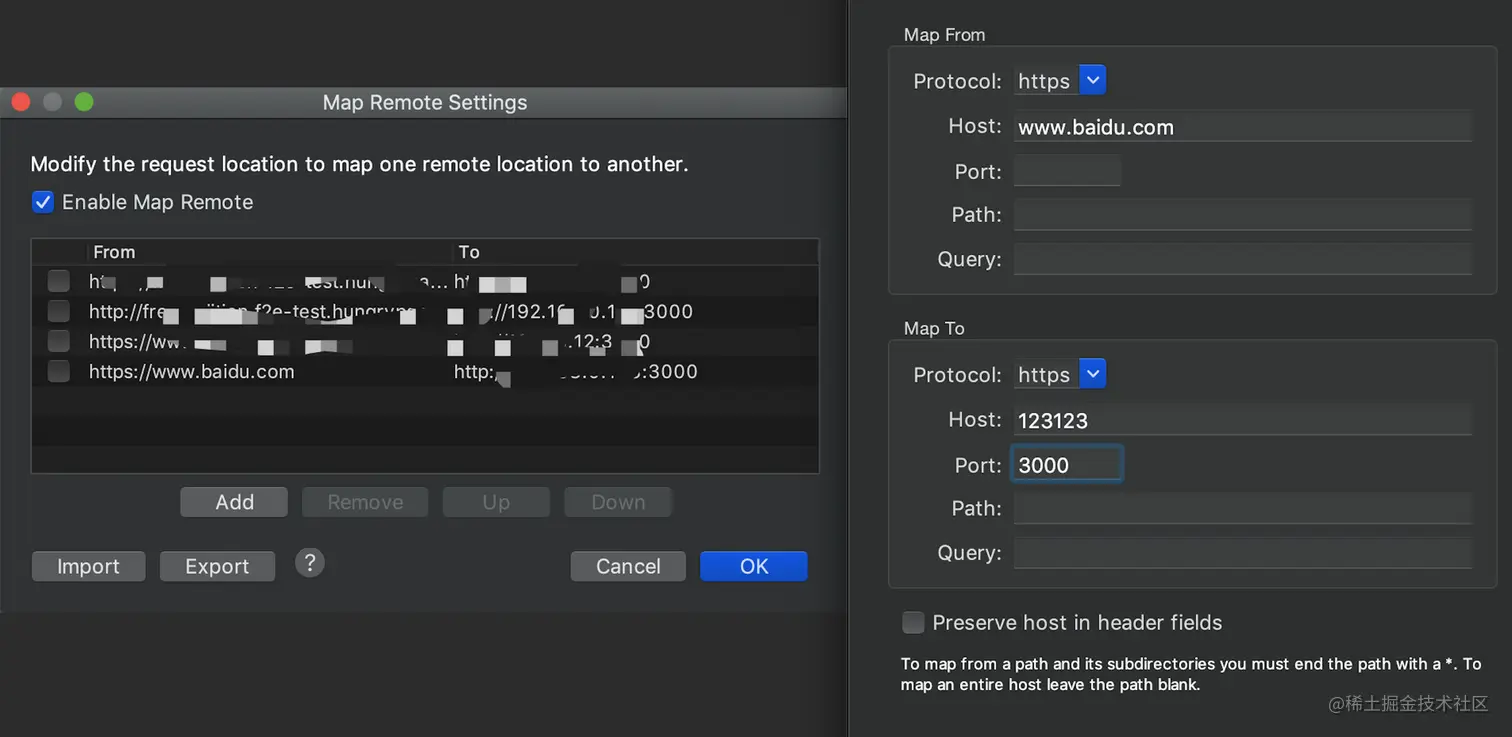Click Map From Path field
Viewport: 1512px width, 737px height.
(1242, 215)
